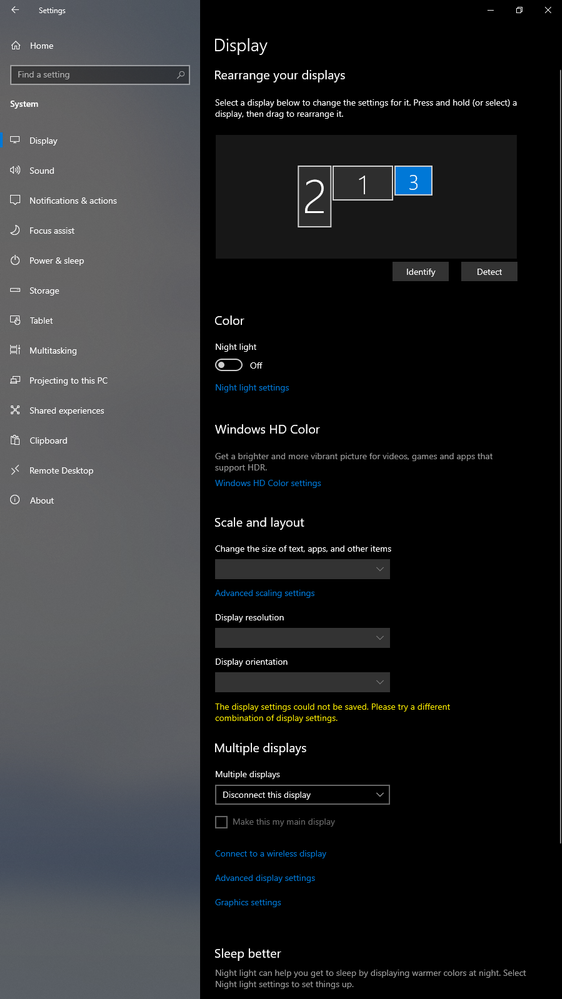
Task: Restore down the Settings window
Action: [519, 10]
